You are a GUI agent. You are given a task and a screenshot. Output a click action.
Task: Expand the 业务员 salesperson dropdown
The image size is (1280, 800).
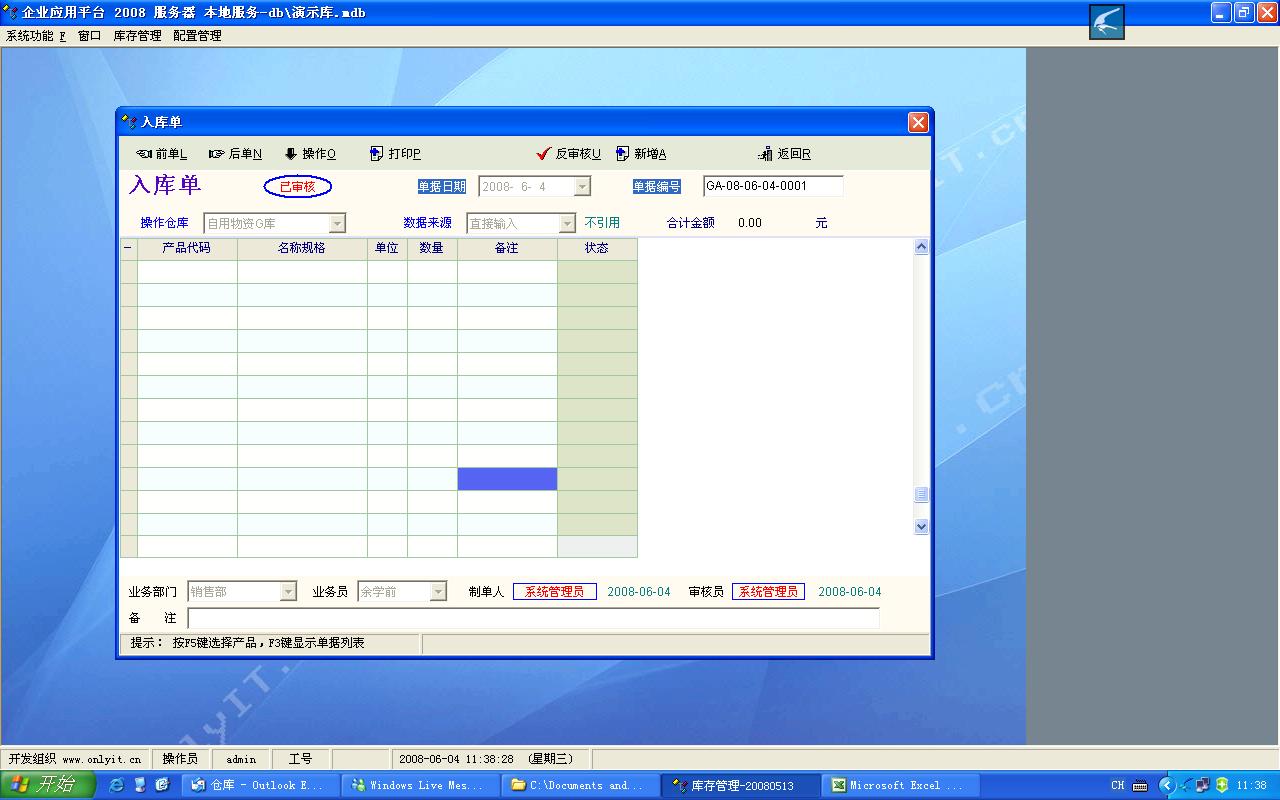[438, 592]
